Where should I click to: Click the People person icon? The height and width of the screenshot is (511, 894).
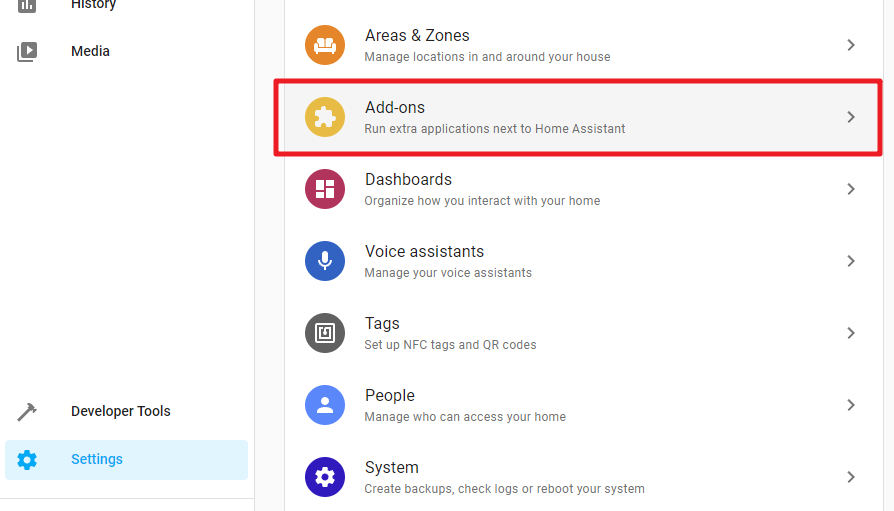click(325, 405)
